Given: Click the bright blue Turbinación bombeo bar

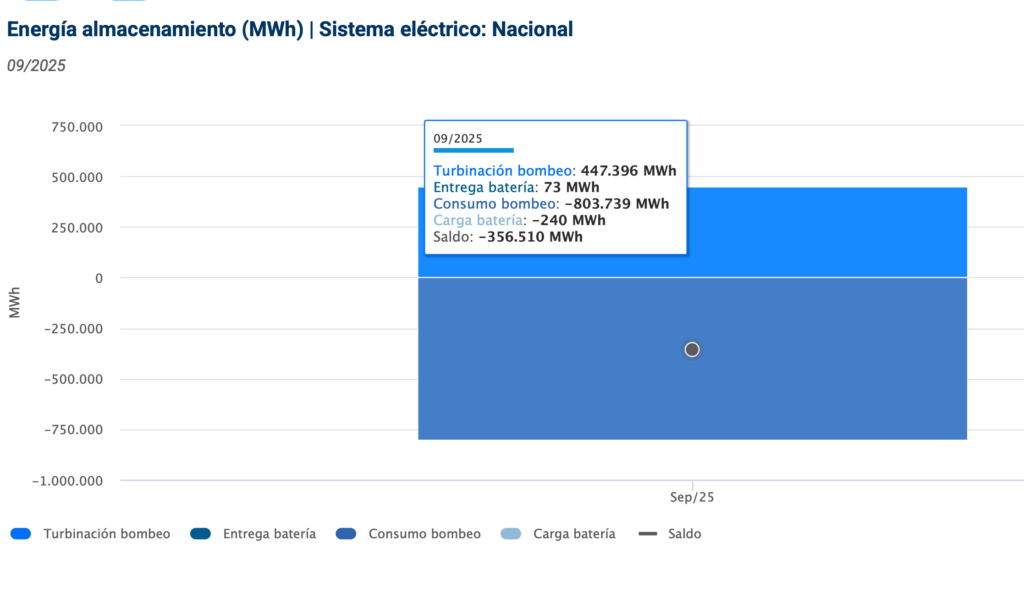Looking at the screenshot, I should point(820,232).
